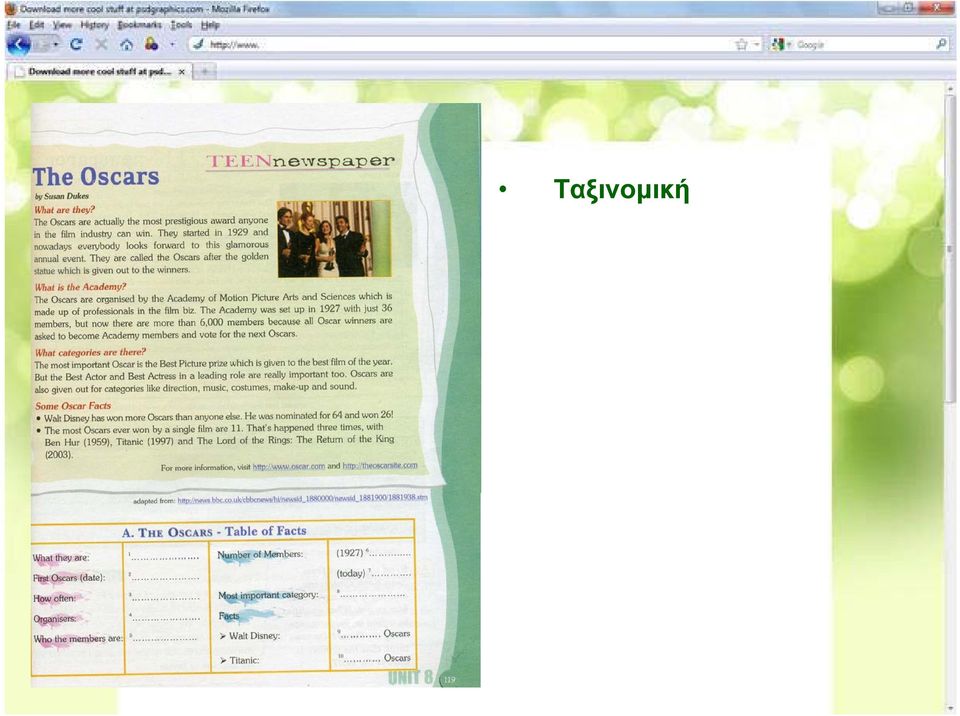This screenshot has width=960, height=716.
Task: Go to the home page via Home icon
Action: click(126, 44)
